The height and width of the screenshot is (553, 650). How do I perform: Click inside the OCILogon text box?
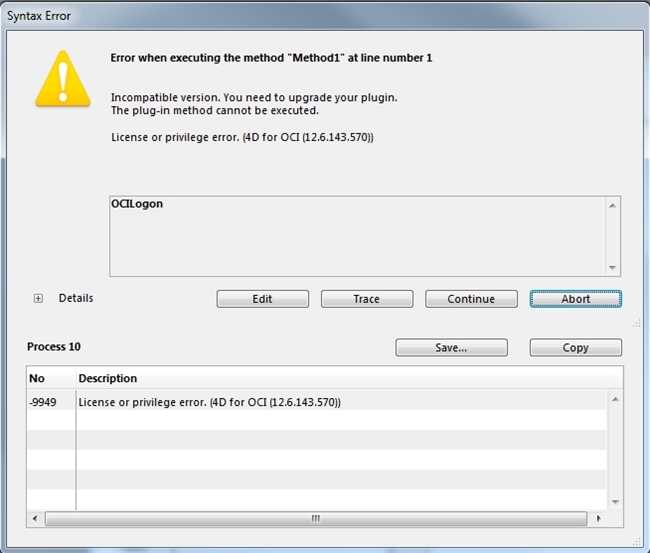tap(355, 236)
